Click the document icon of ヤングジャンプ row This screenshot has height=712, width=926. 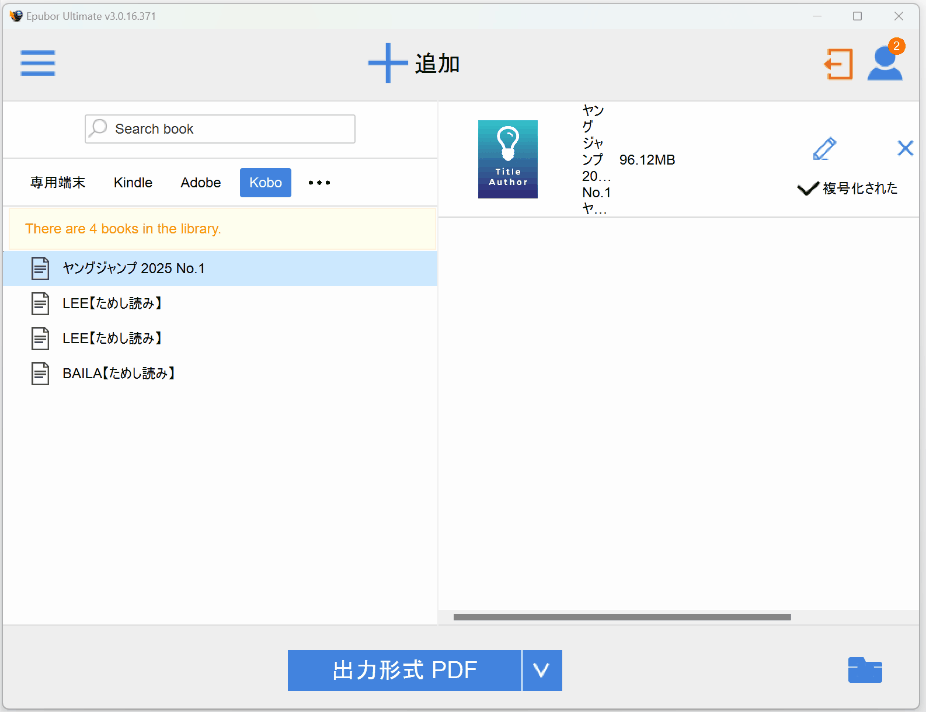point(40,269)
